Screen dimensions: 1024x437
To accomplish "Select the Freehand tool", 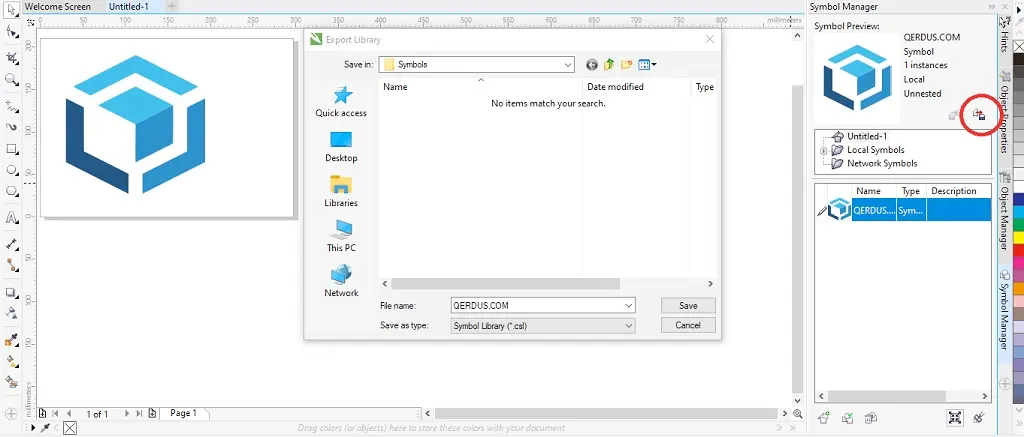I will tap(11, 106).
